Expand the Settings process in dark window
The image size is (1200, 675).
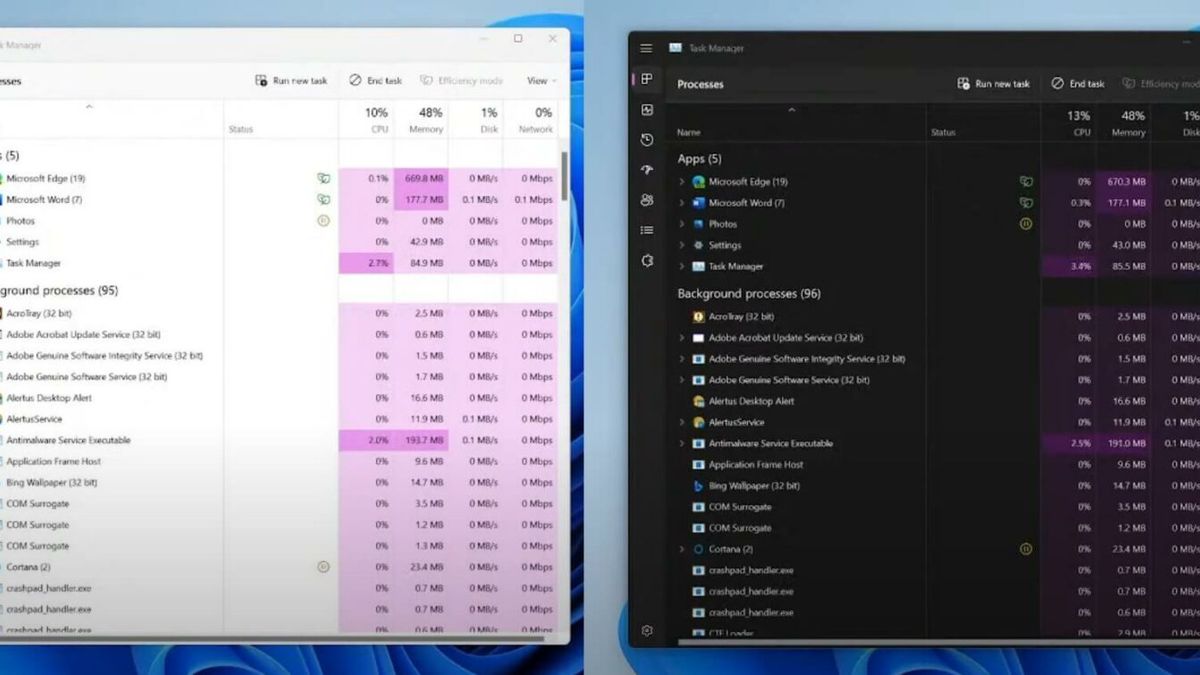(682, 245)
